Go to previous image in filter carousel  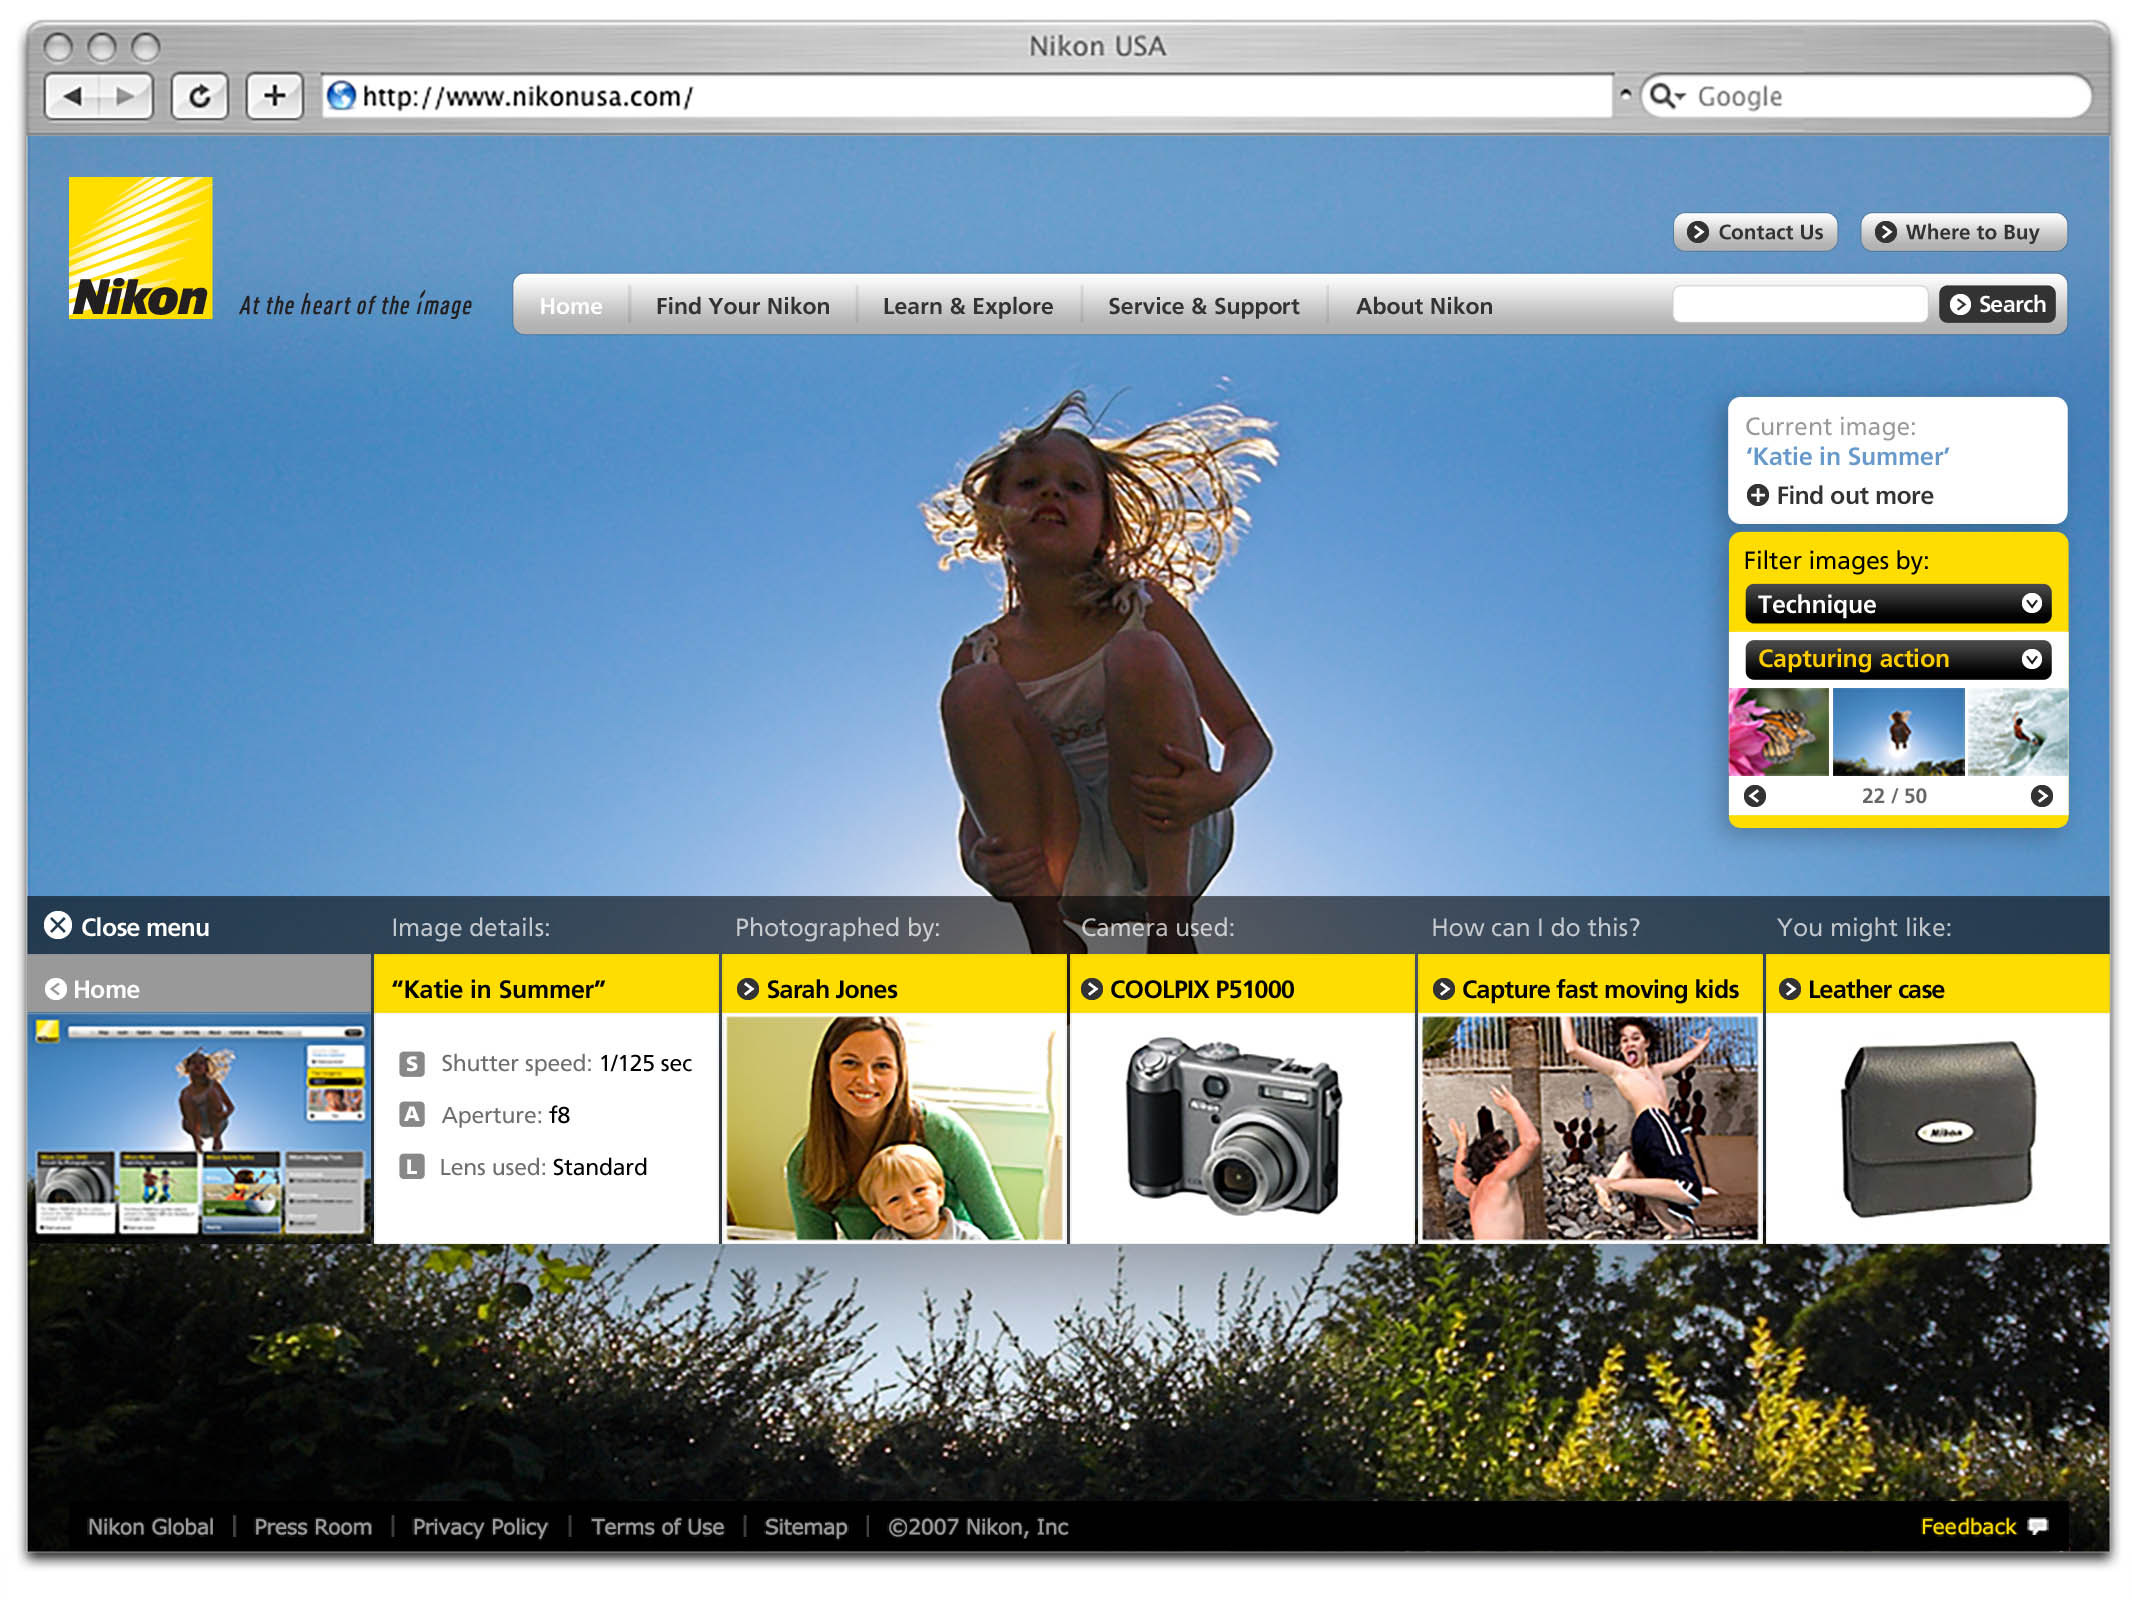tap(1754, 796)
